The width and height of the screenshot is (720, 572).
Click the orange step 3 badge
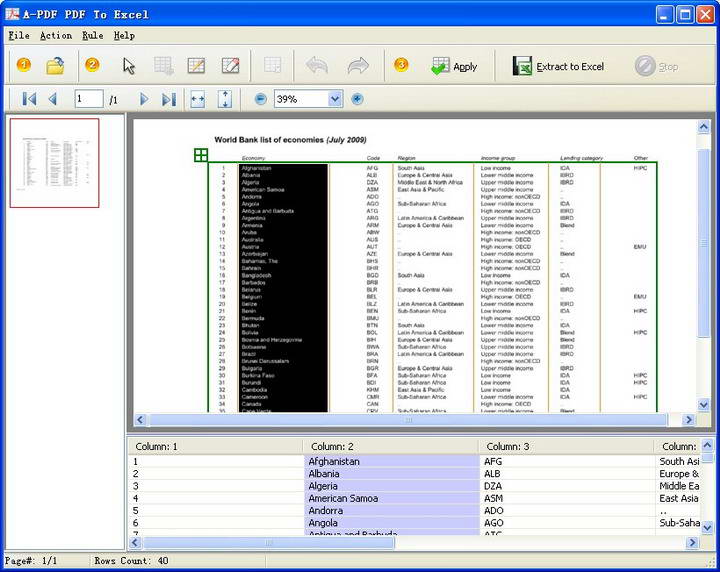pos(401,65)
